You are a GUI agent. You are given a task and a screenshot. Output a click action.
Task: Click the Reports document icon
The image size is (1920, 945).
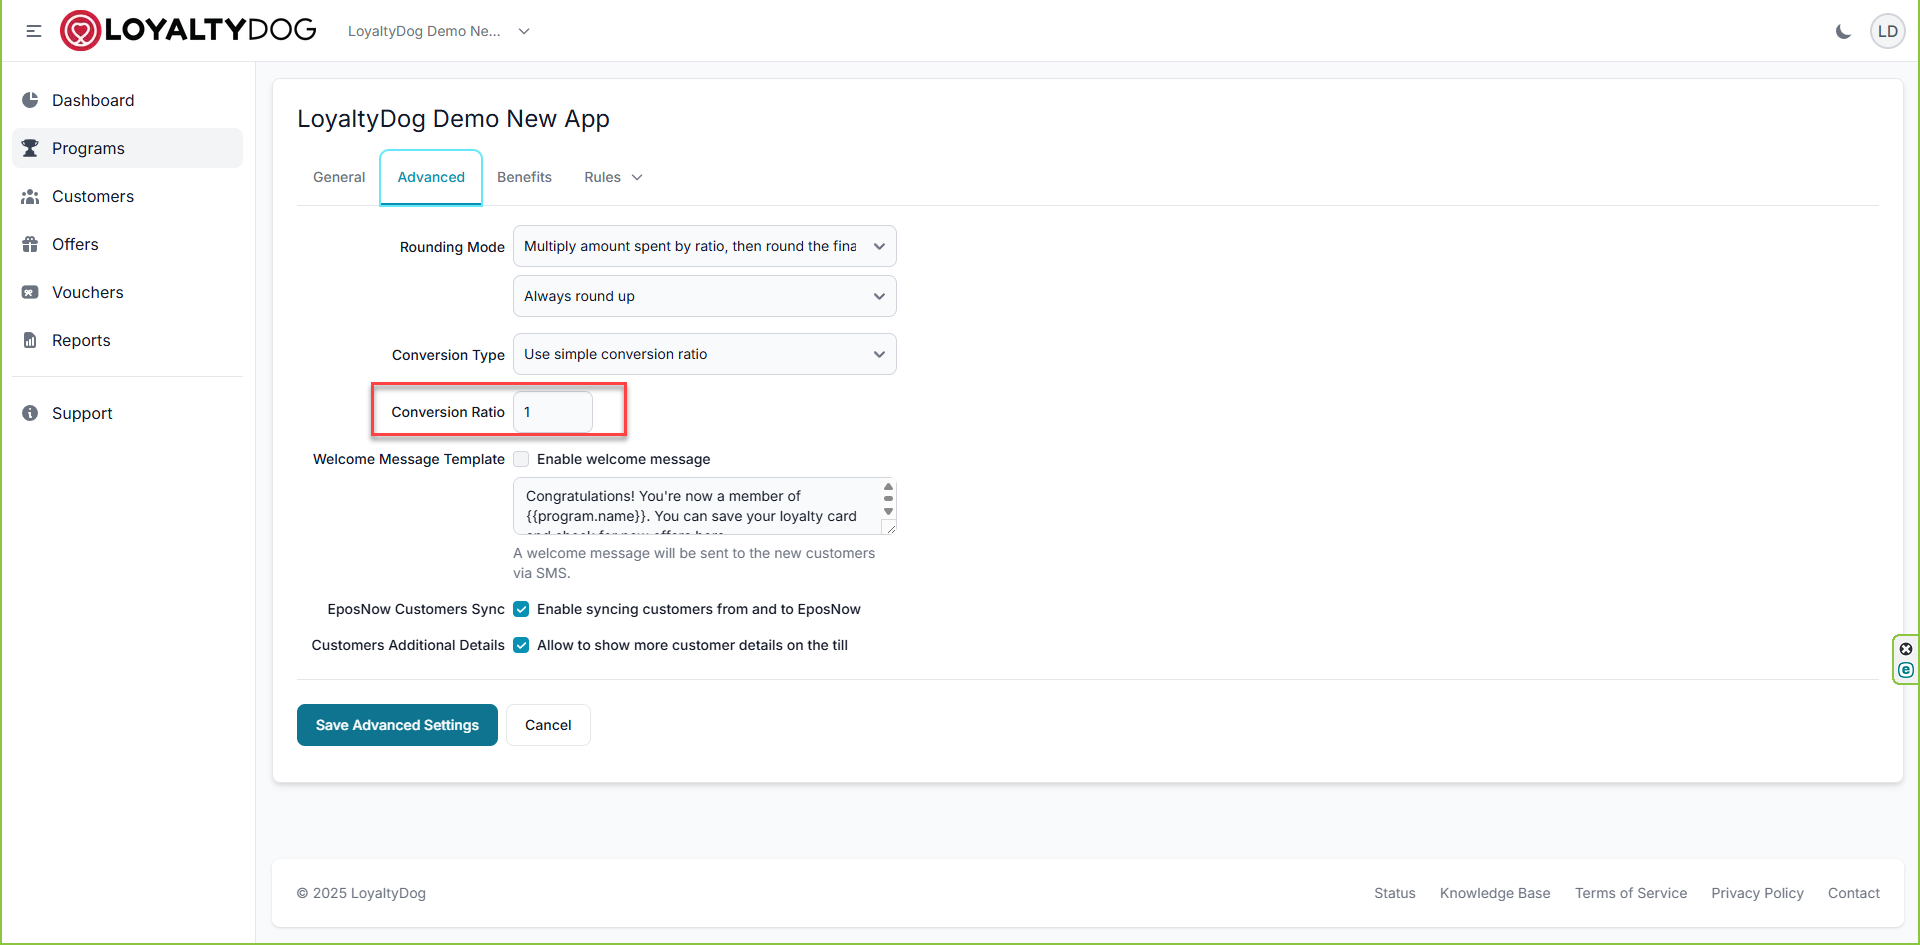click(30, 340)
